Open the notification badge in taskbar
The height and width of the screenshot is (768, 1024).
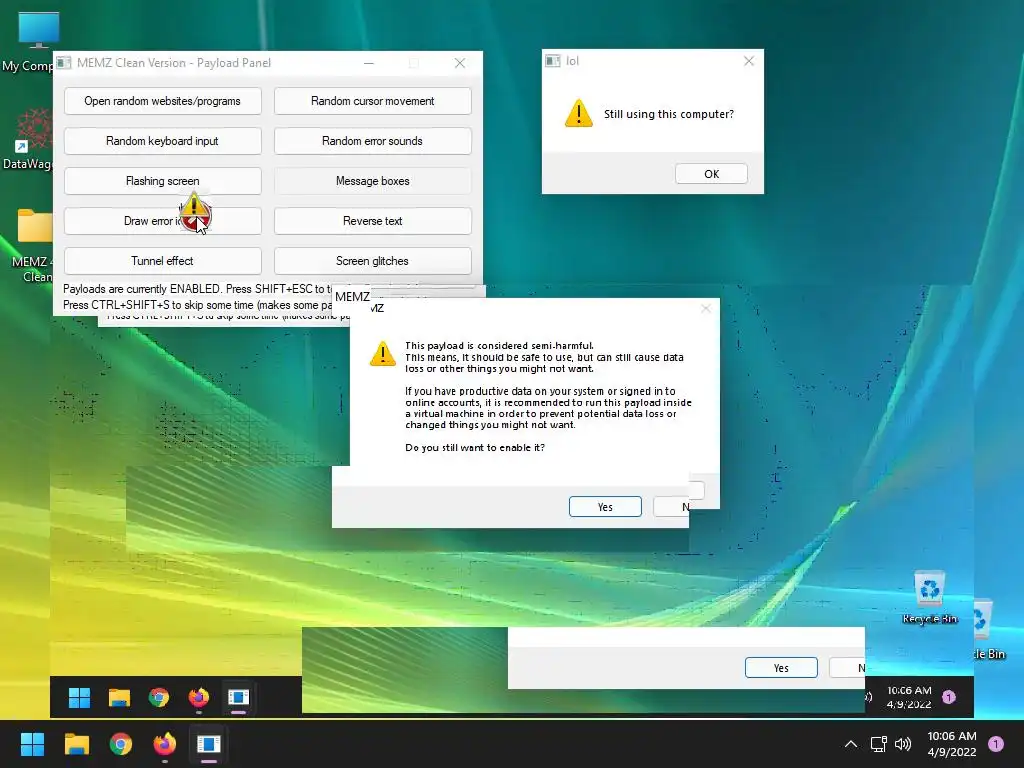996,744
